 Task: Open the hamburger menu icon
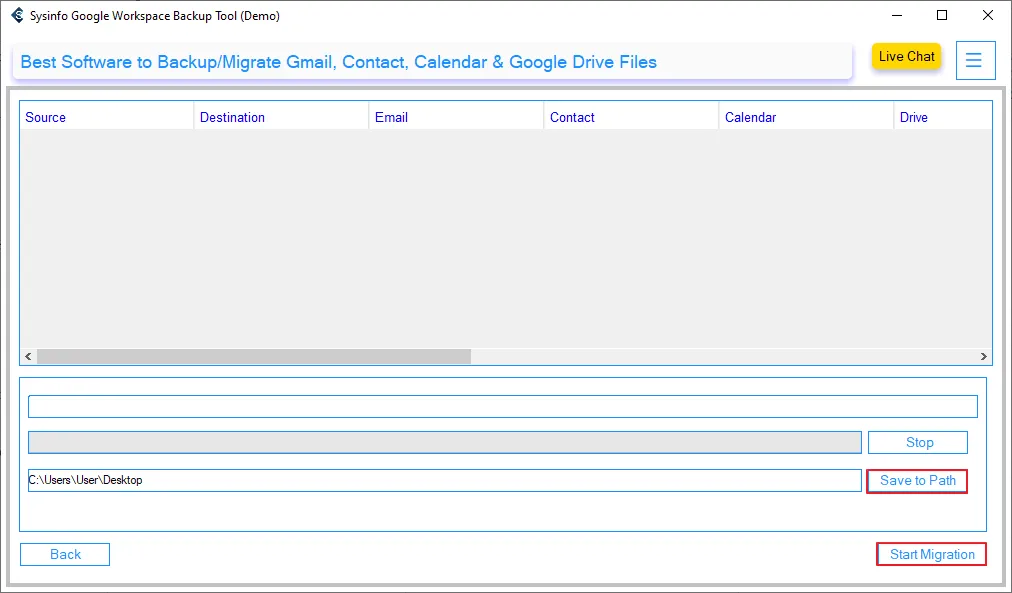click(974, 61)
